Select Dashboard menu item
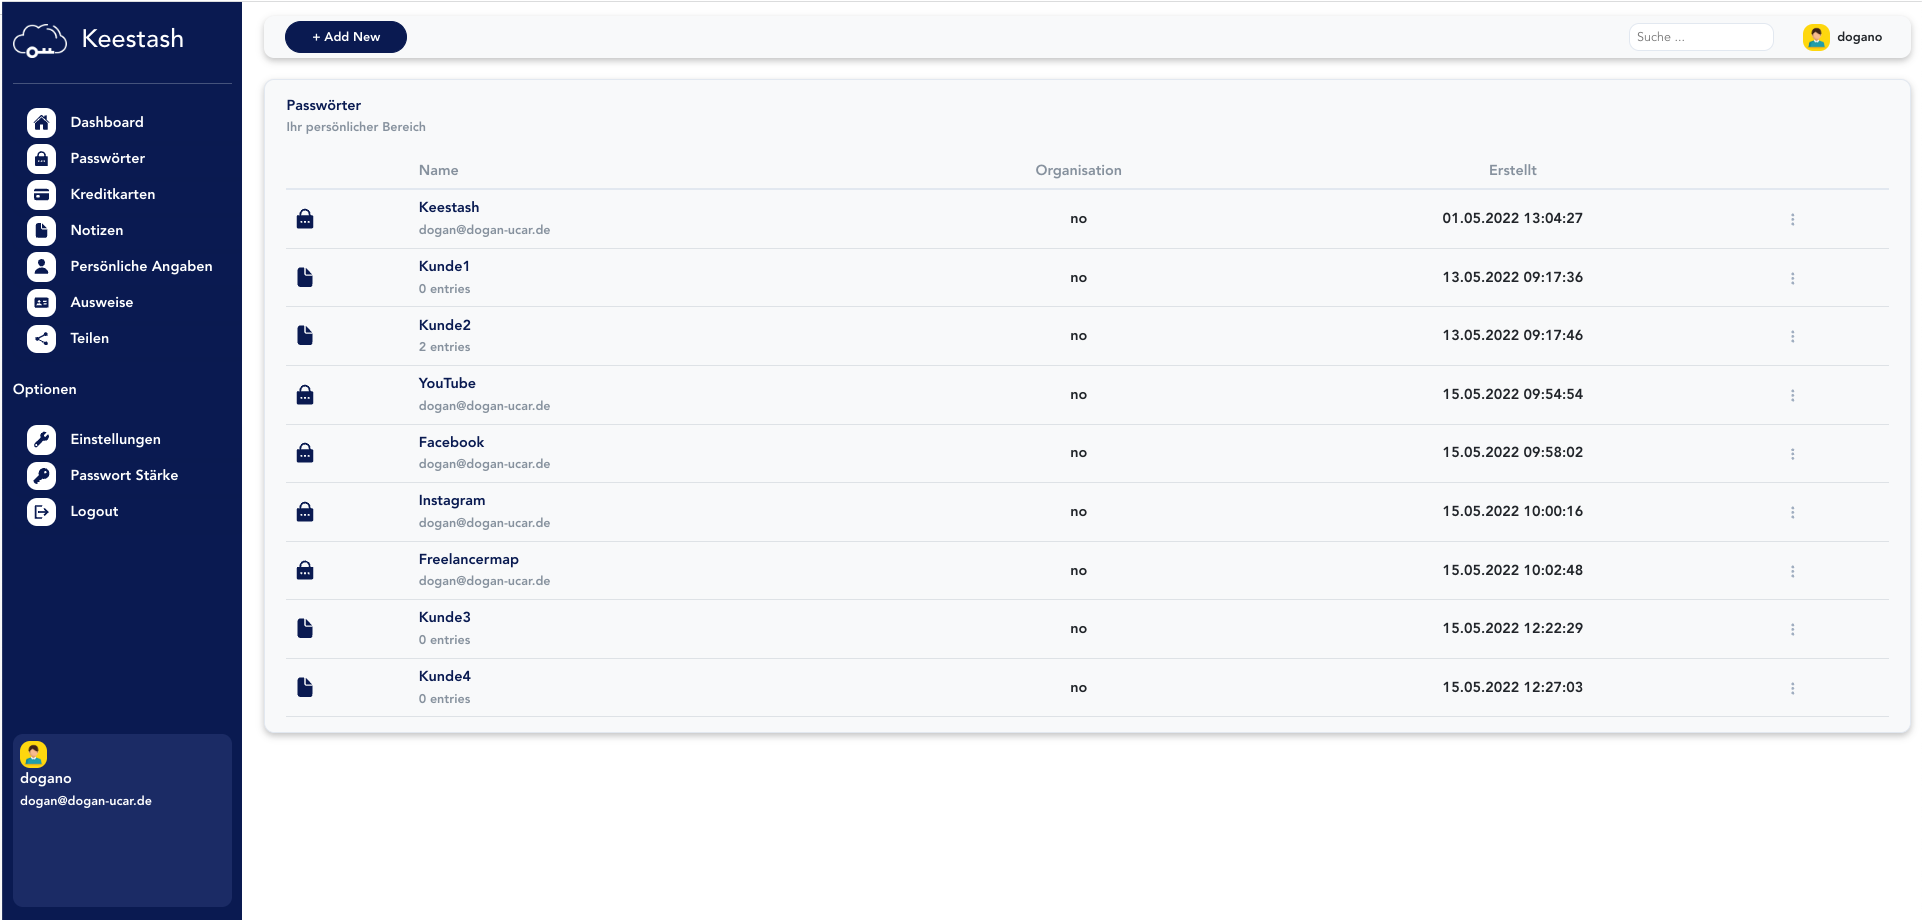This screenshot has height=920, width=1922. (x=107, y=122)
